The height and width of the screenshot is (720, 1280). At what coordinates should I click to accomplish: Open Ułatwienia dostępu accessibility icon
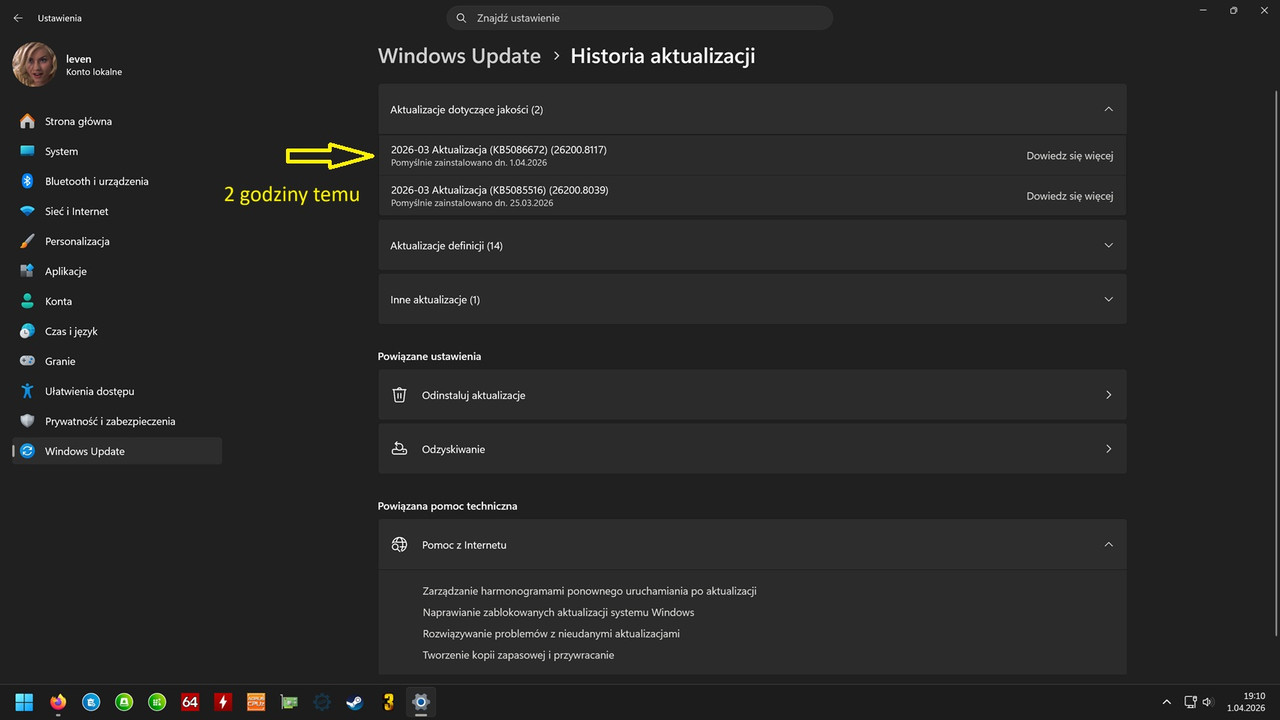[x=27, y=391]
